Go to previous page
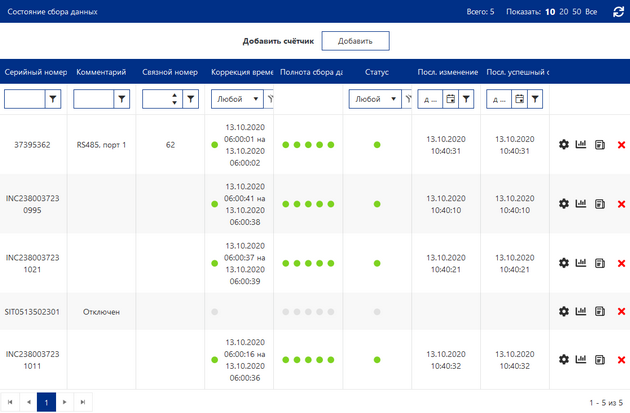The height and width of the screenshot is (413, 630). click(29, 402)
